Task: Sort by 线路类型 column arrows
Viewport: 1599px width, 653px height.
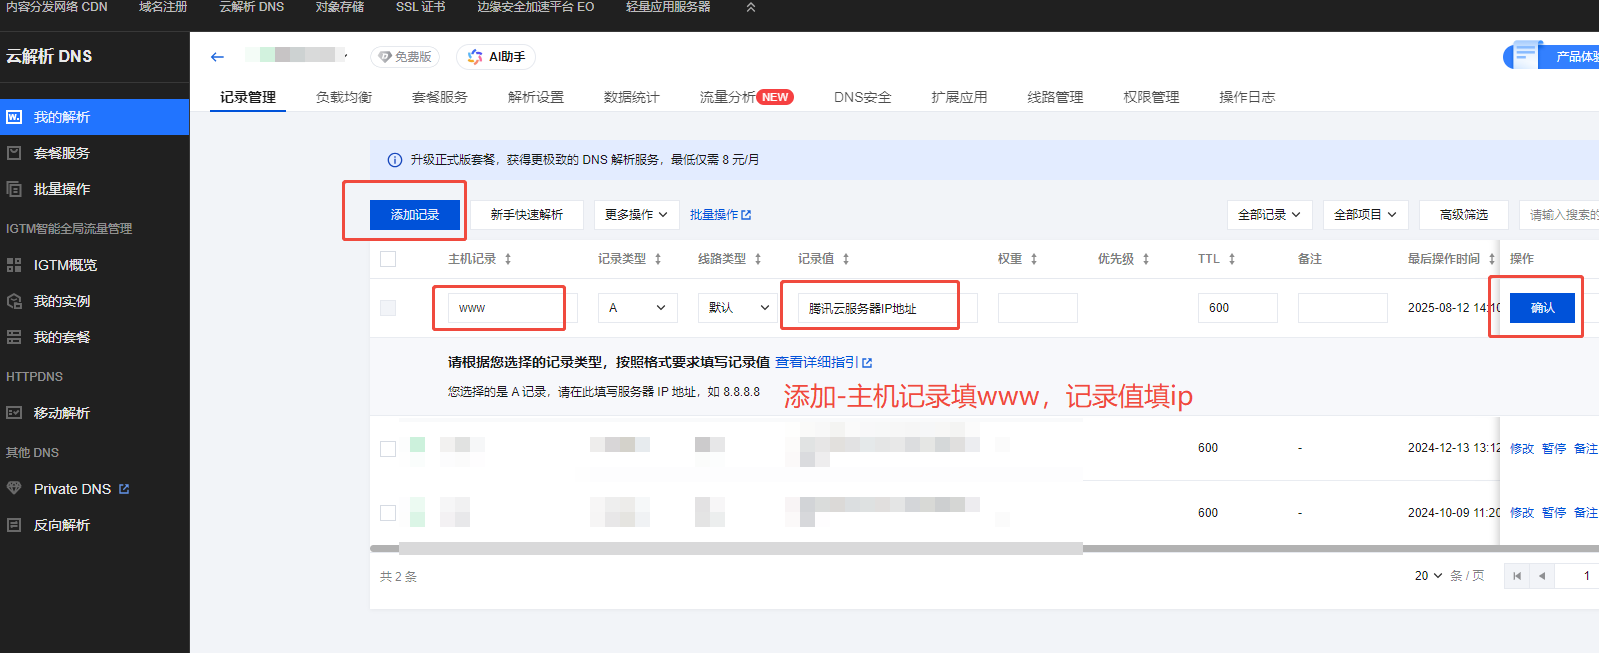Action: [758, 259]
